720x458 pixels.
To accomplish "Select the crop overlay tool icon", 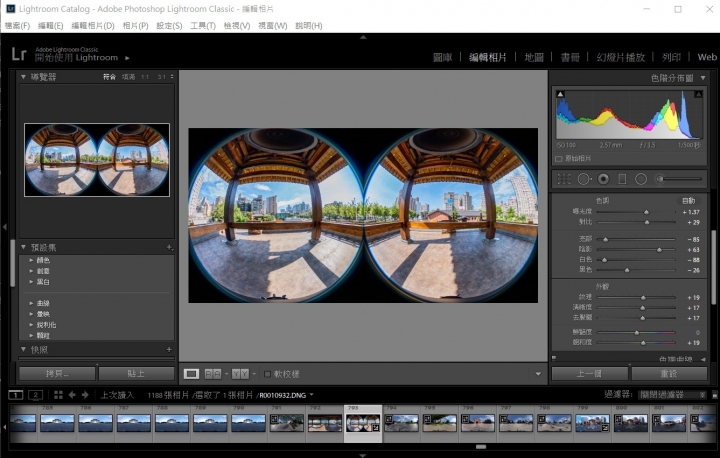I will pyautogui.click(x=563, y=179).
